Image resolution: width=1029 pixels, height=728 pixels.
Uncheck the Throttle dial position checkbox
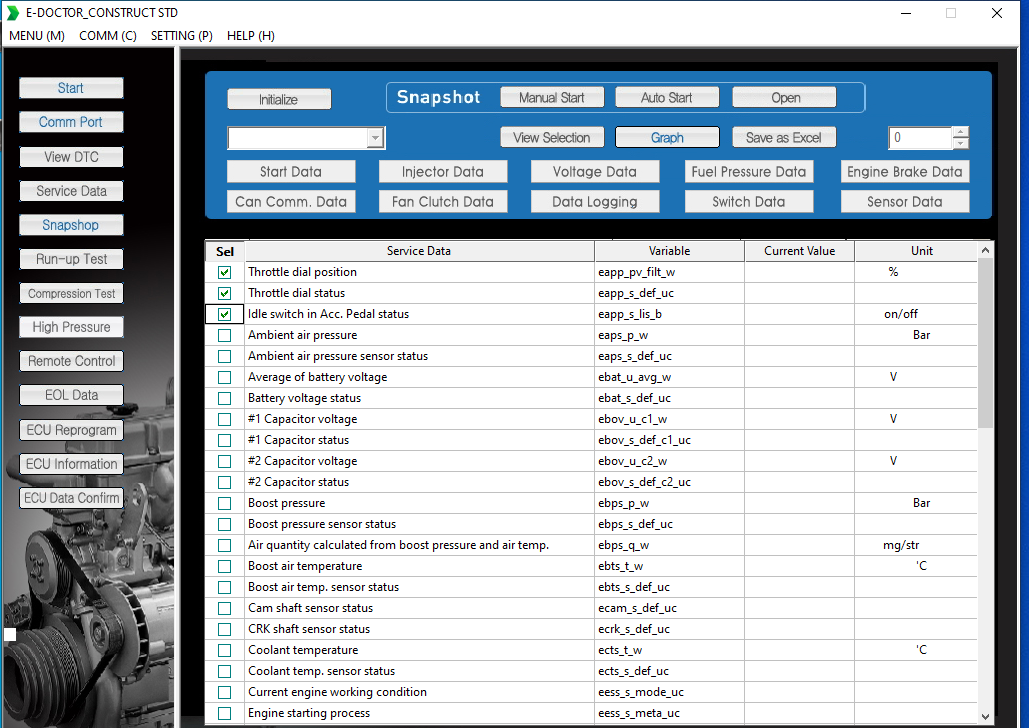pyautogui.click(x=224, y=272)
